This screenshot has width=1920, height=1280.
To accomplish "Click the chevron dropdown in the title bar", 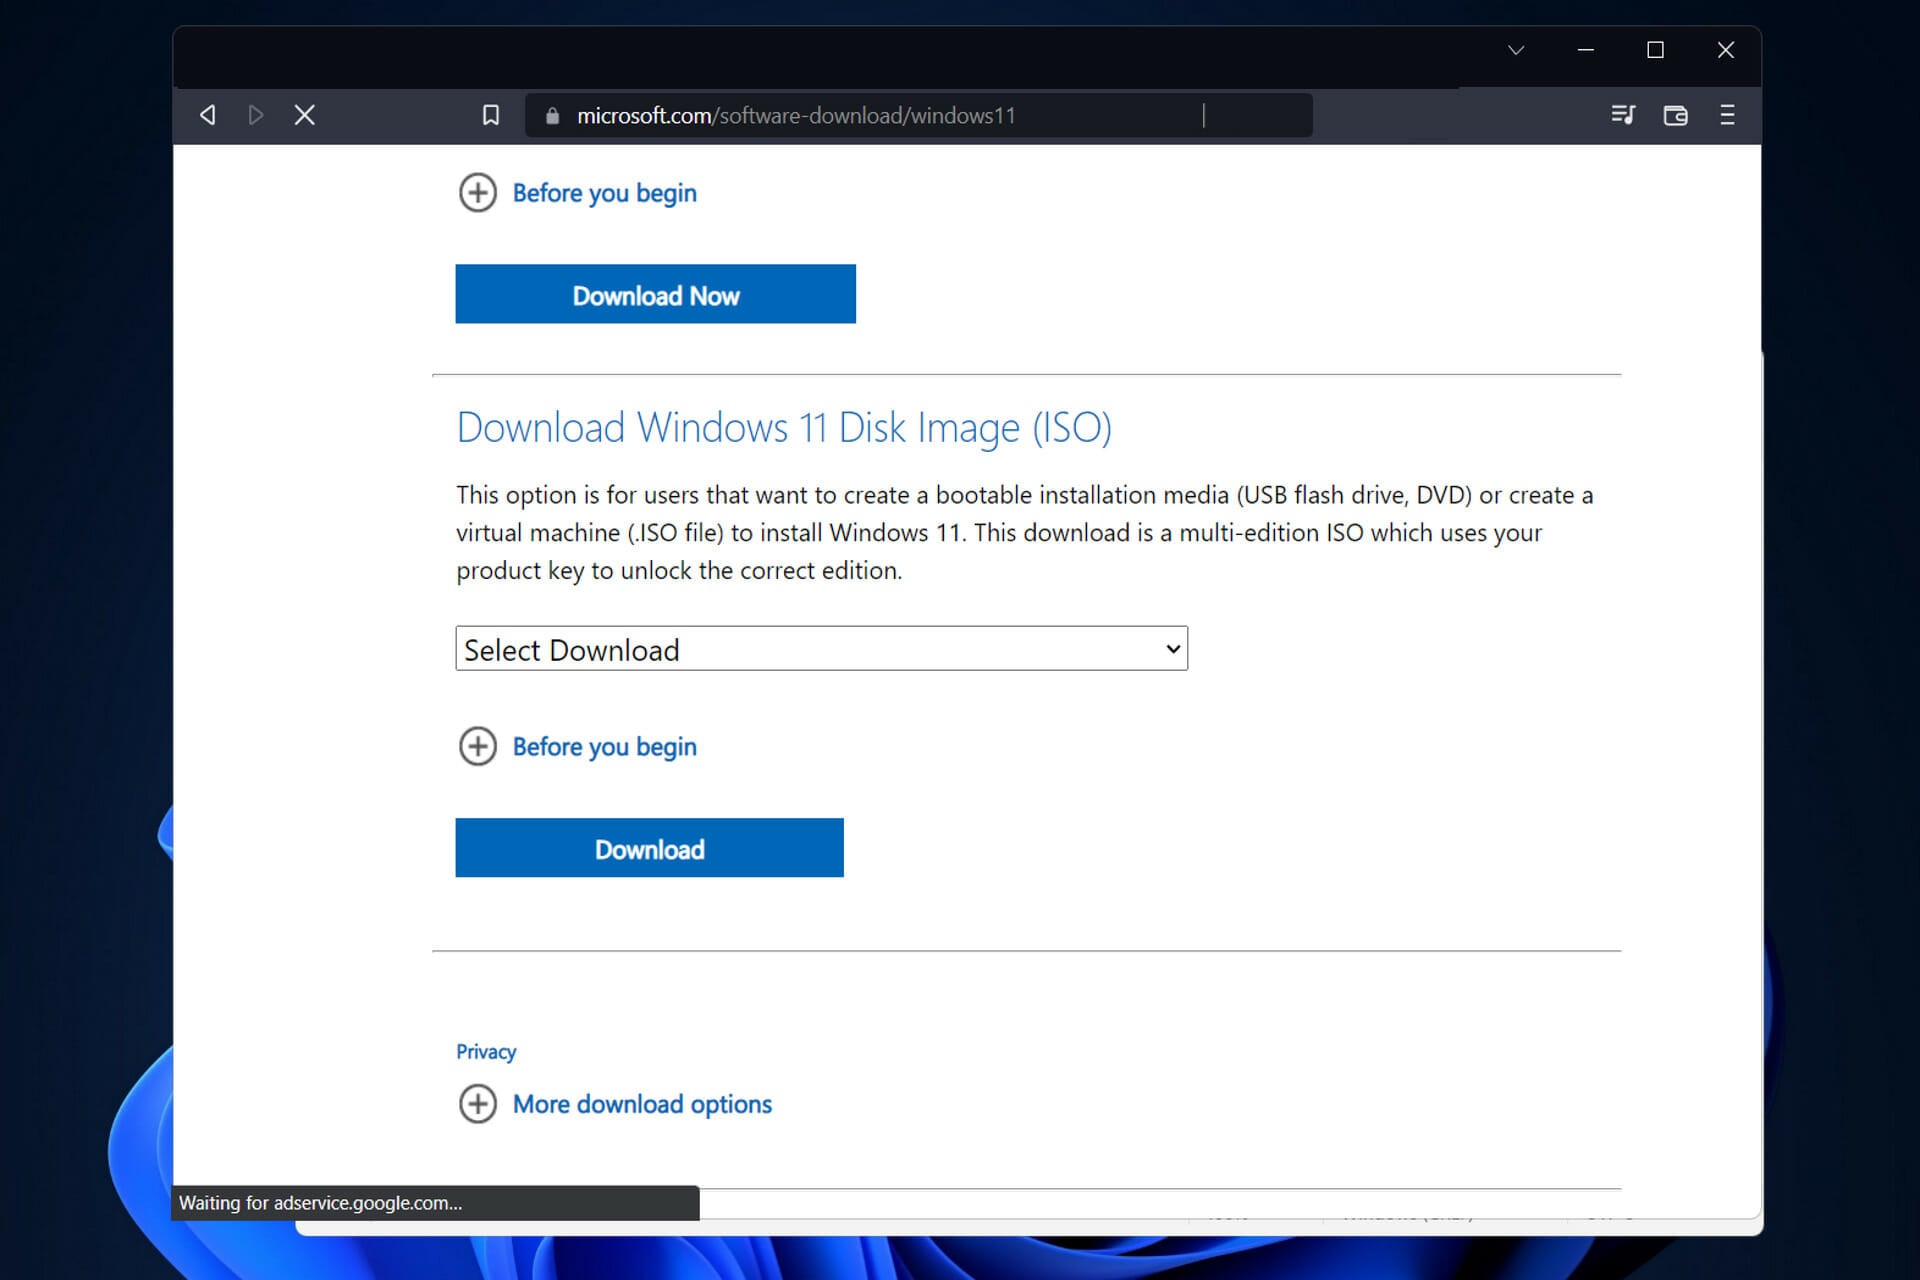I will pyautogui.click(x=1516, y=49).
